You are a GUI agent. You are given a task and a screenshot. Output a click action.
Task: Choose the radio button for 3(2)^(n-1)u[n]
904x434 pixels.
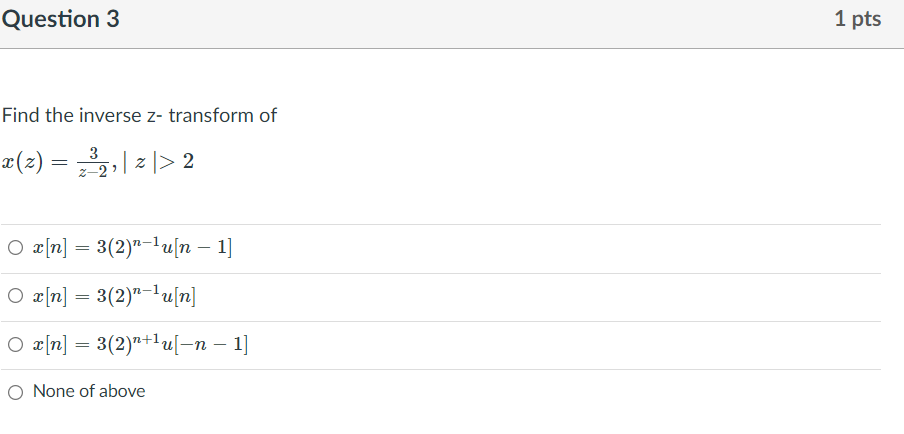16,296
